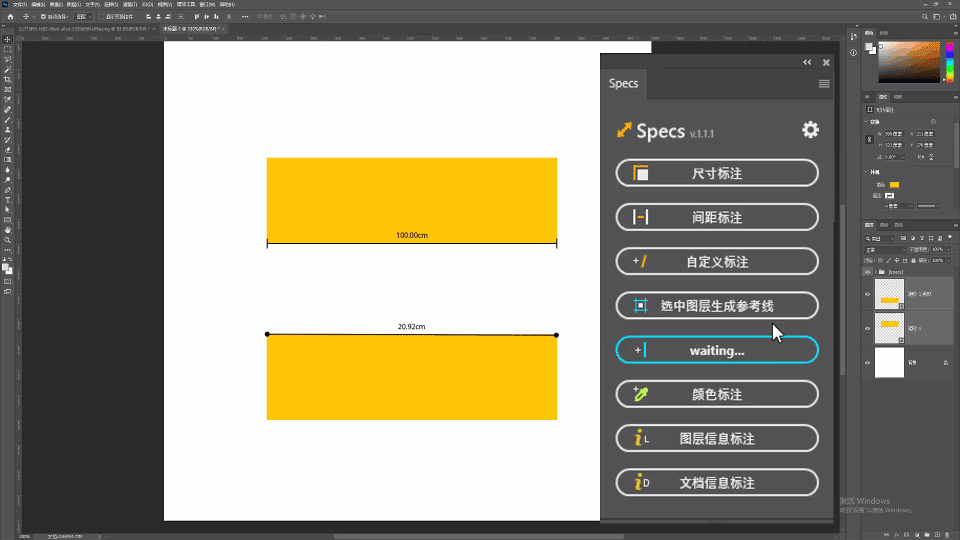Open the layer fill percentage dropdown
960x540 pixels.
tap(948, 260)
